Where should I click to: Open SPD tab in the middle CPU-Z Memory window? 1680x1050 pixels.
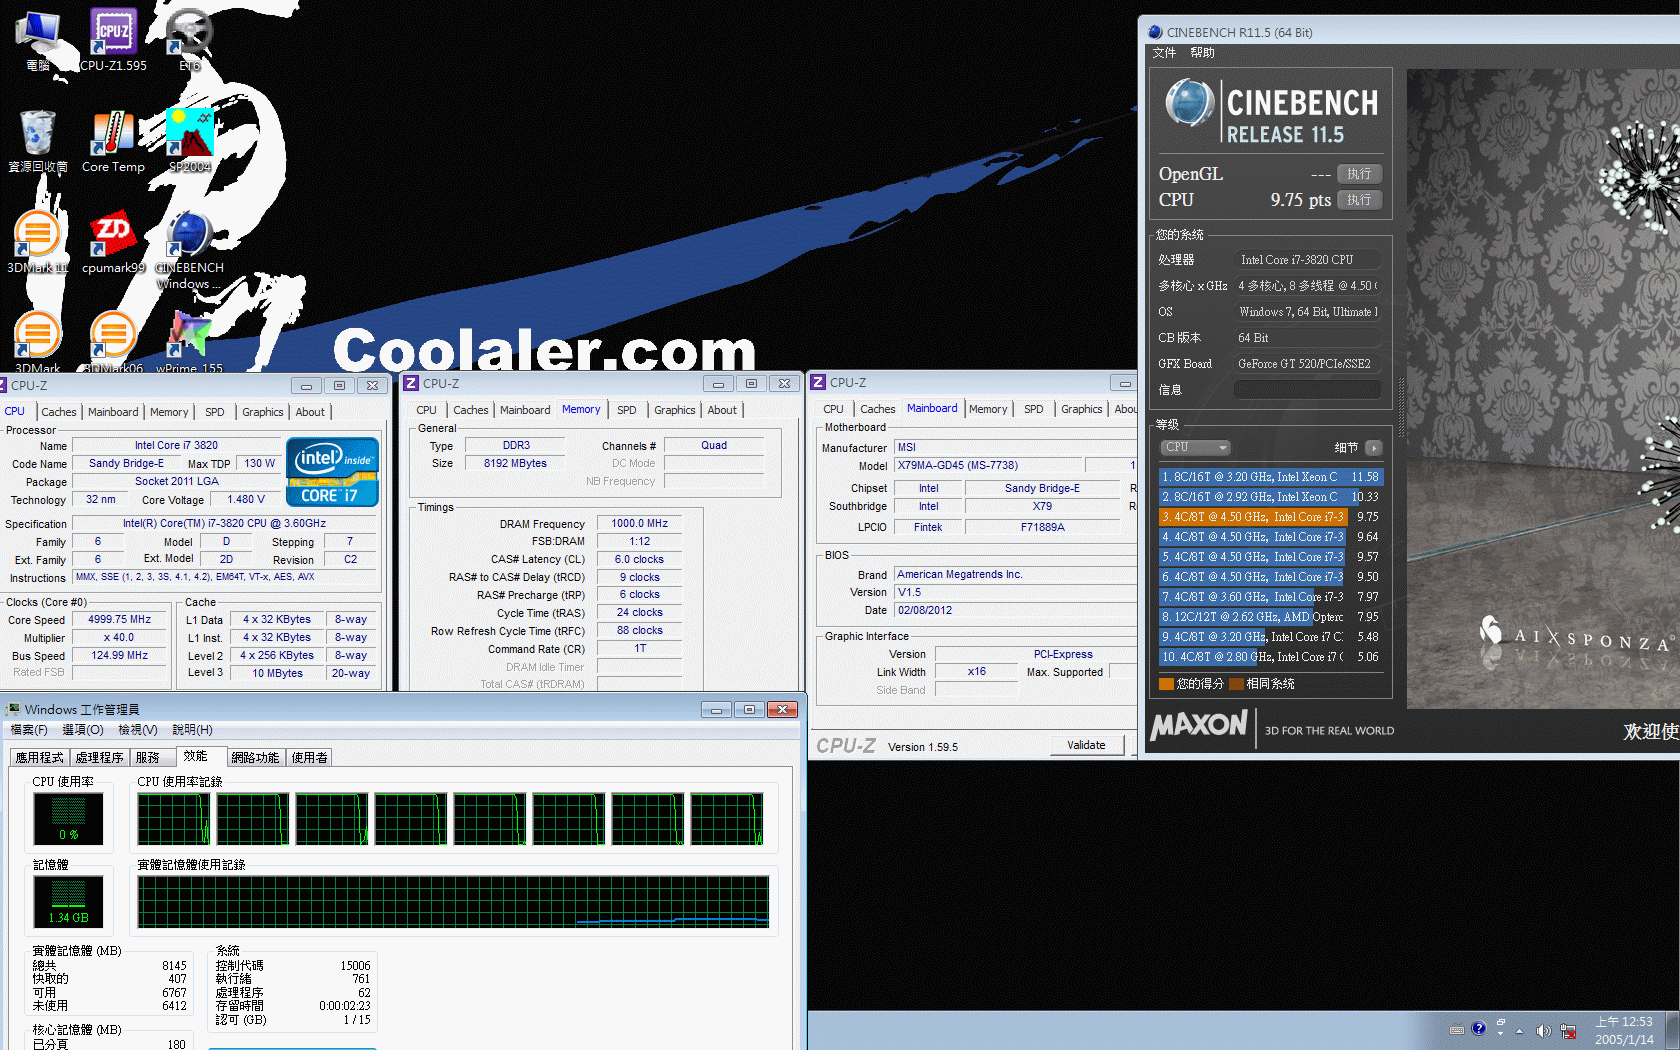627,410
